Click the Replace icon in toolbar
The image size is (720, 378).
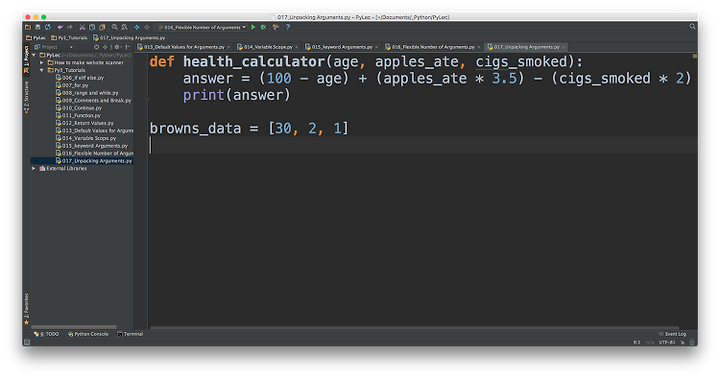(124, 28)
